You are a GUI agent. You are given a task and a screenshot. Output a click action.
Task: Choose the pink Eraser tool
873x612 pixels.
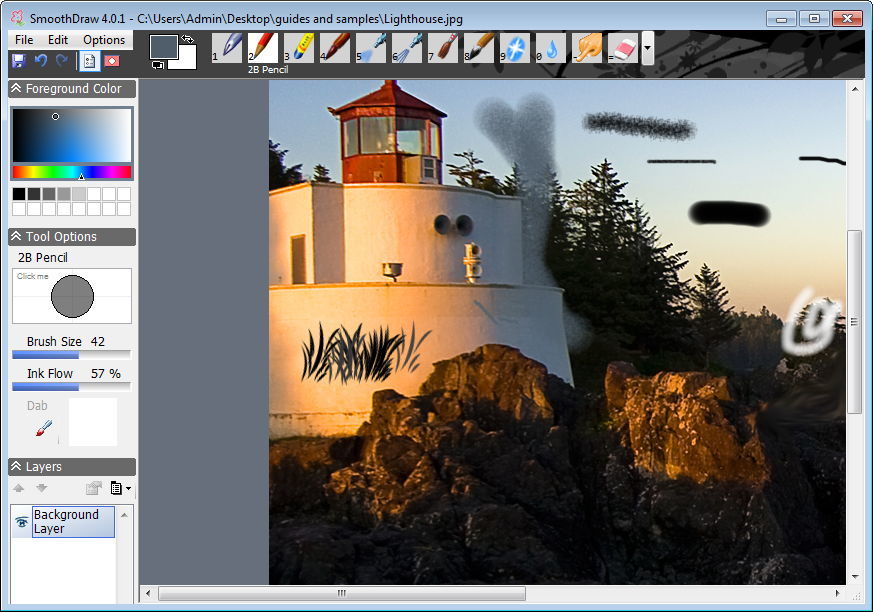tap(624, 48)
